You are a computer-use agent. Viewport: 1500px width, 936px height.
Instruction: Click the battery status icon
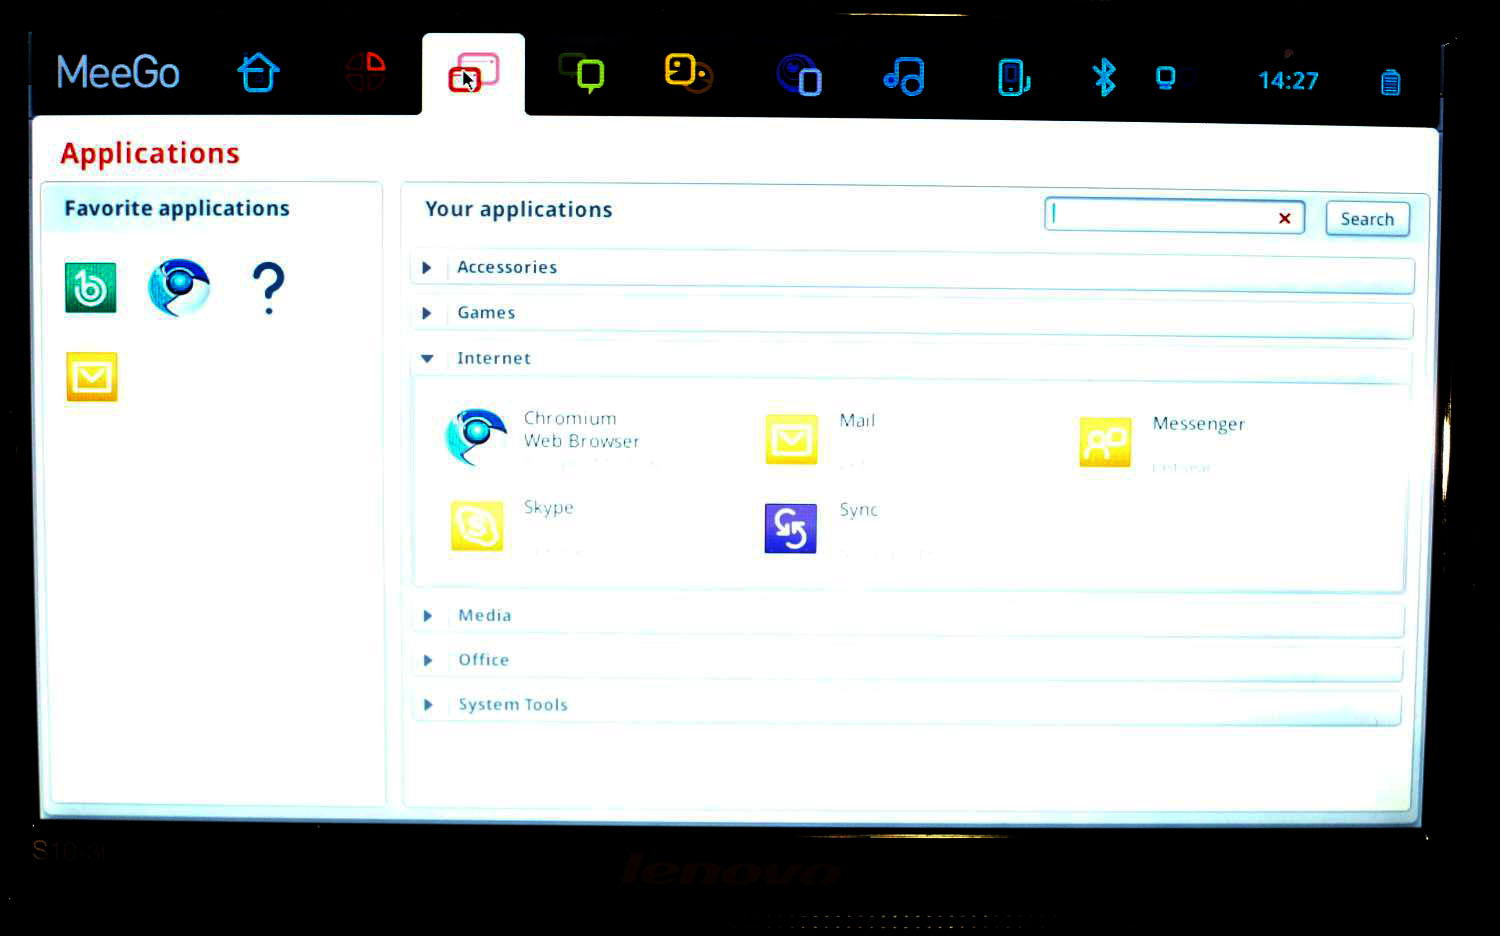[1390, 82]
